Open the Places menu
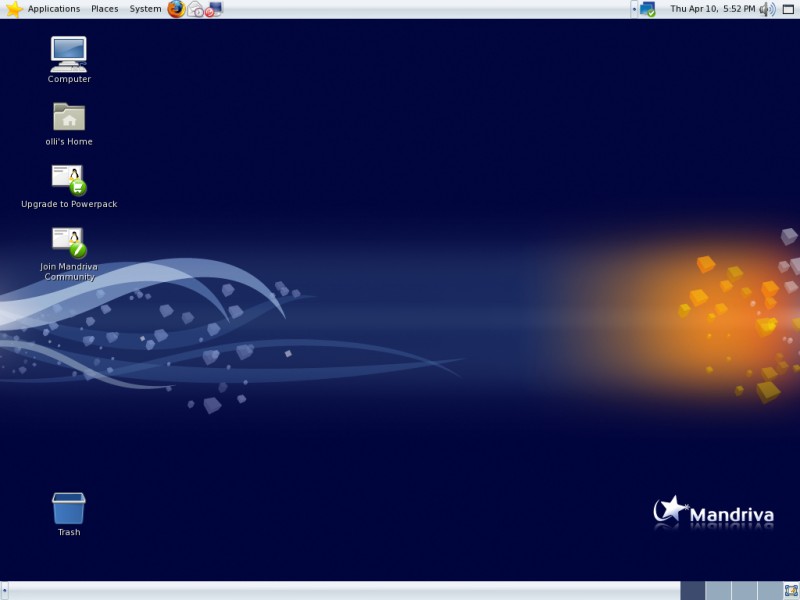 click(105, 9)
